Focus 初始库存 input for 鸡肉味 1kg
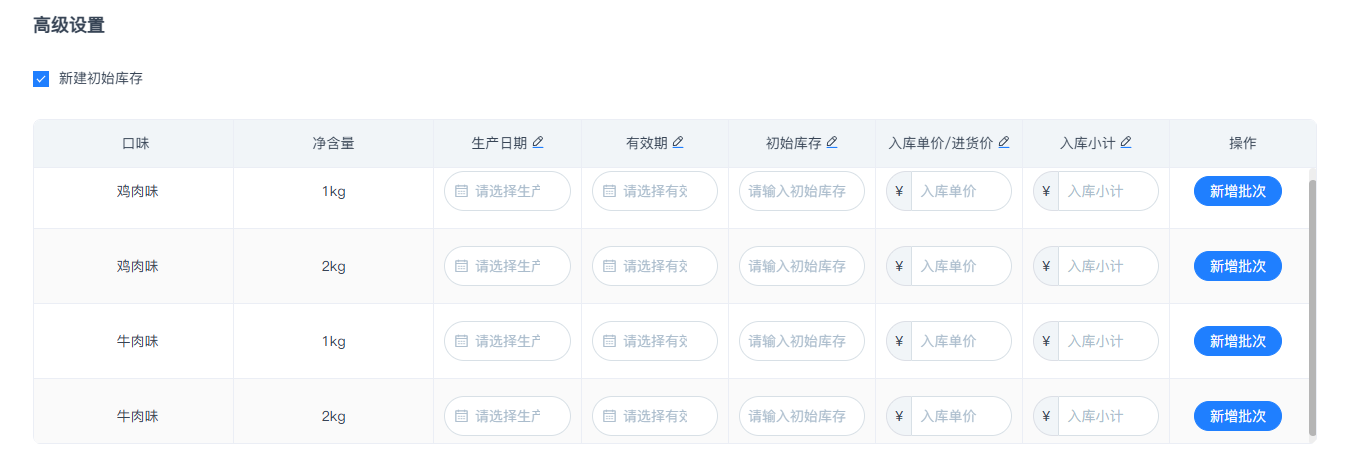The width and height of the screenshot is (1370, 460). [x=801, y=191]
